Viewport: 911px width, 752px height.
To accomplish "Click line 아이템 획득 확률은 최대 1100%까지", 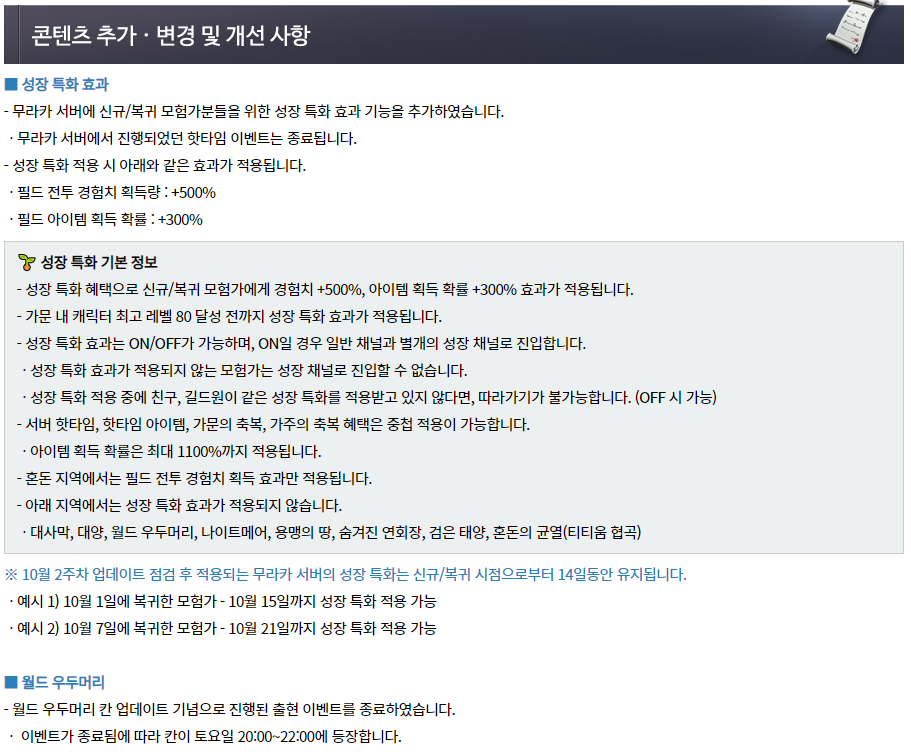I will coord(171,452).
